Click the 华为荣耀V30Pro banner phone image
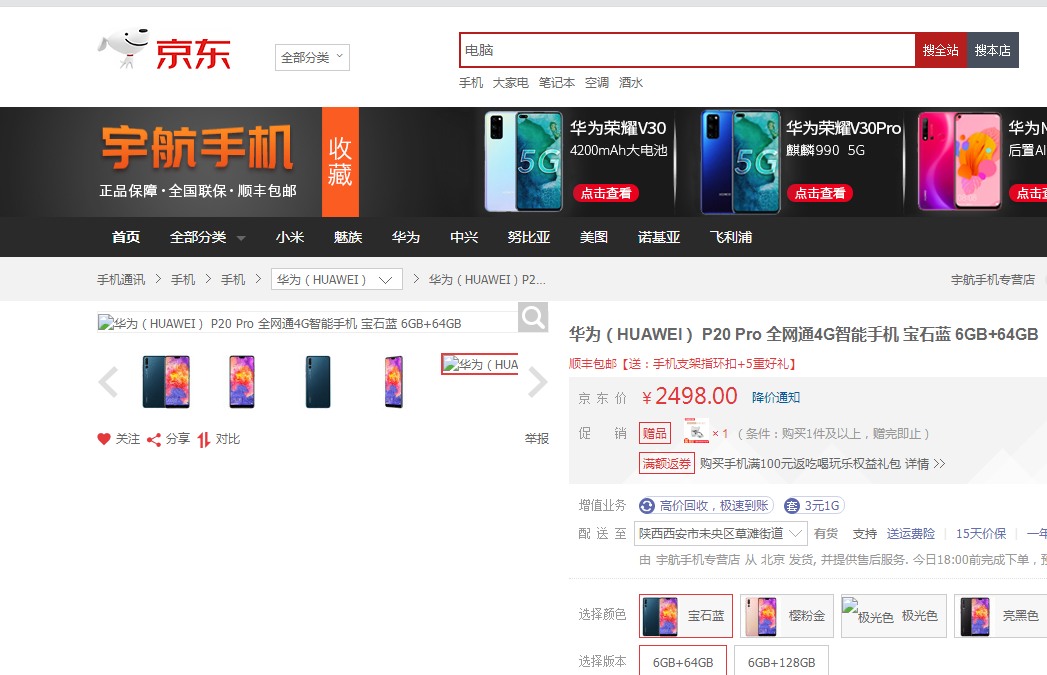 pos(741,162)
